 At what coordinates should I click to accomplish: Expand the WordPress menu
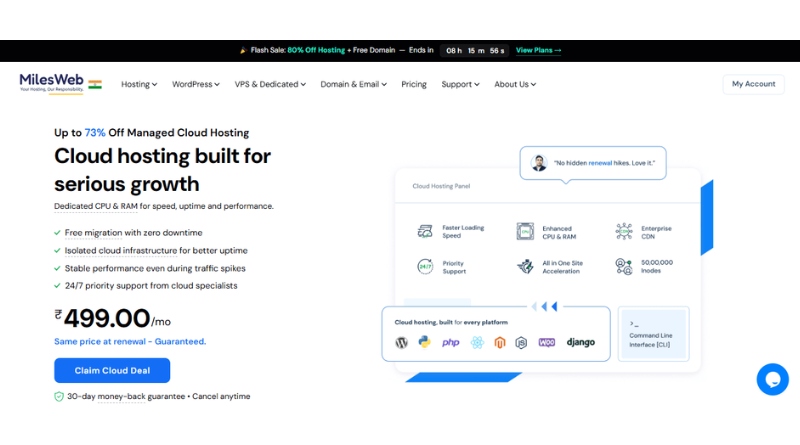195,84
